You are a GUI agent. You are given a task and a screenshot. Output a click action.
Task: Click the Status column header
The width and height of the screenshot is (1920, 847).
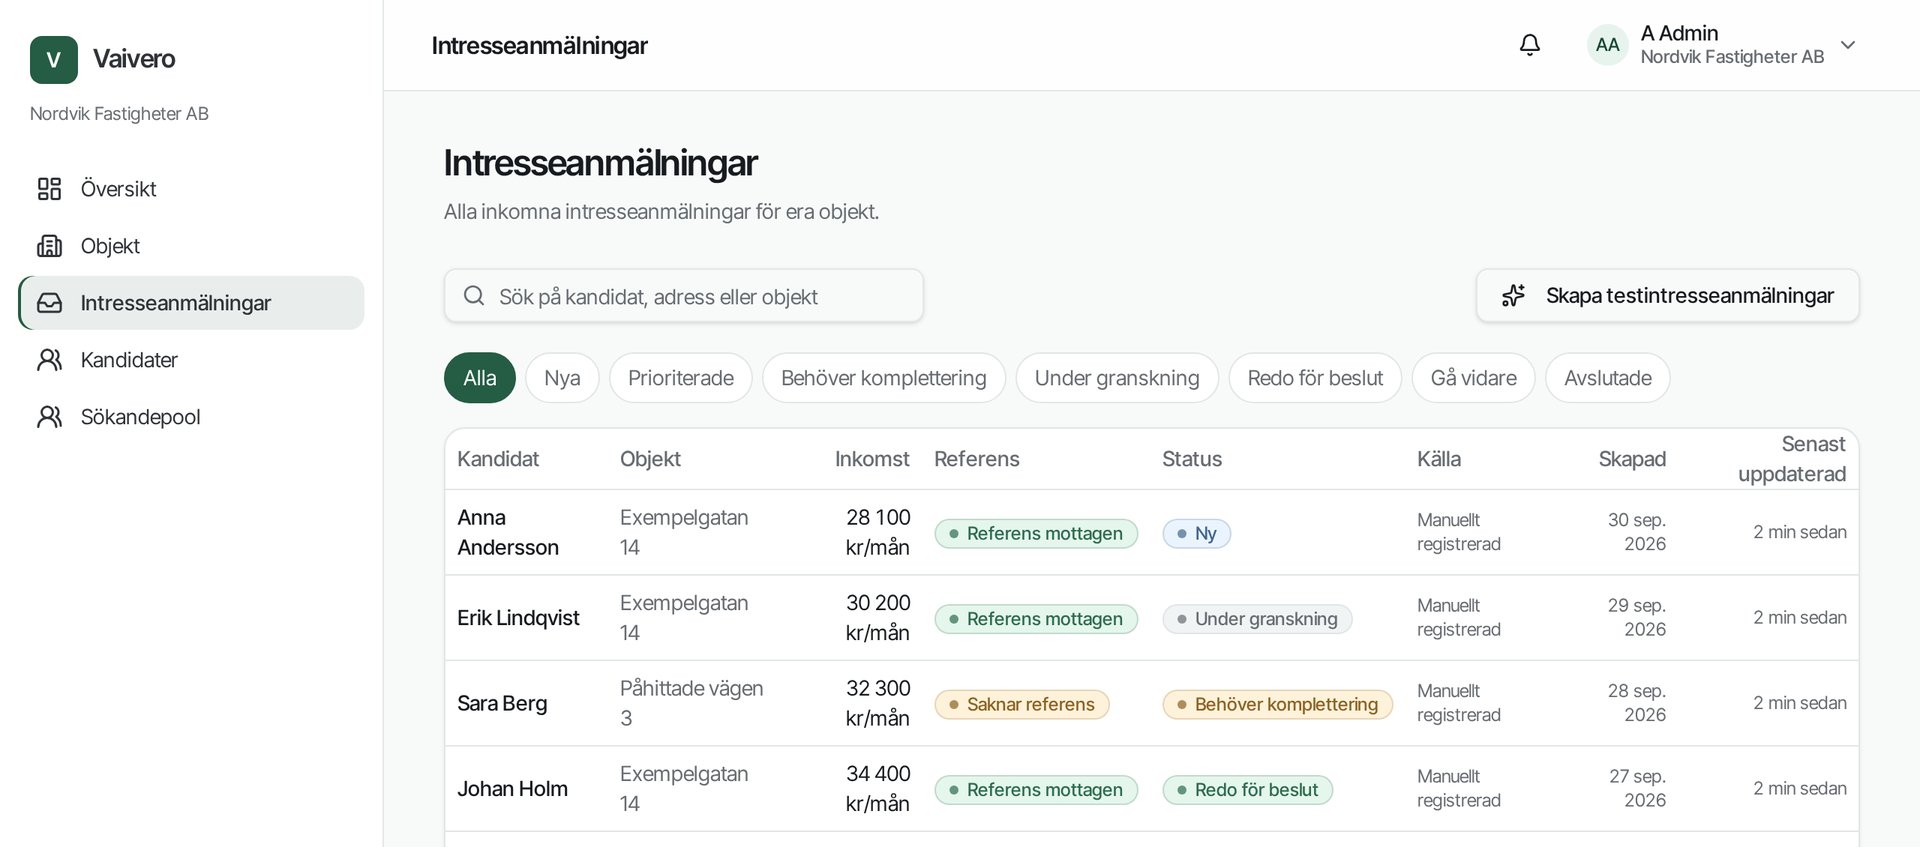tap(1192, 459)
